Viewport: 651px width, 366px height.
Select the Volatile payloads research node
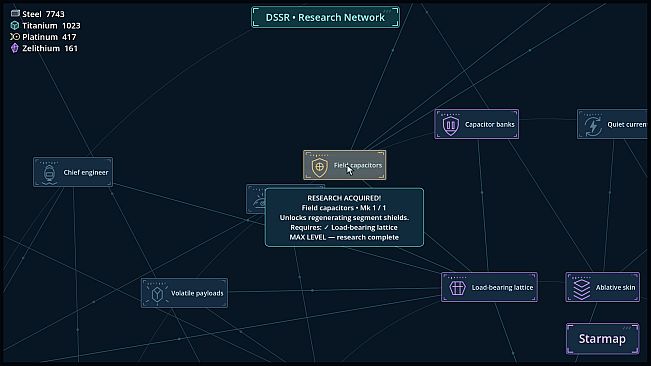184,293
